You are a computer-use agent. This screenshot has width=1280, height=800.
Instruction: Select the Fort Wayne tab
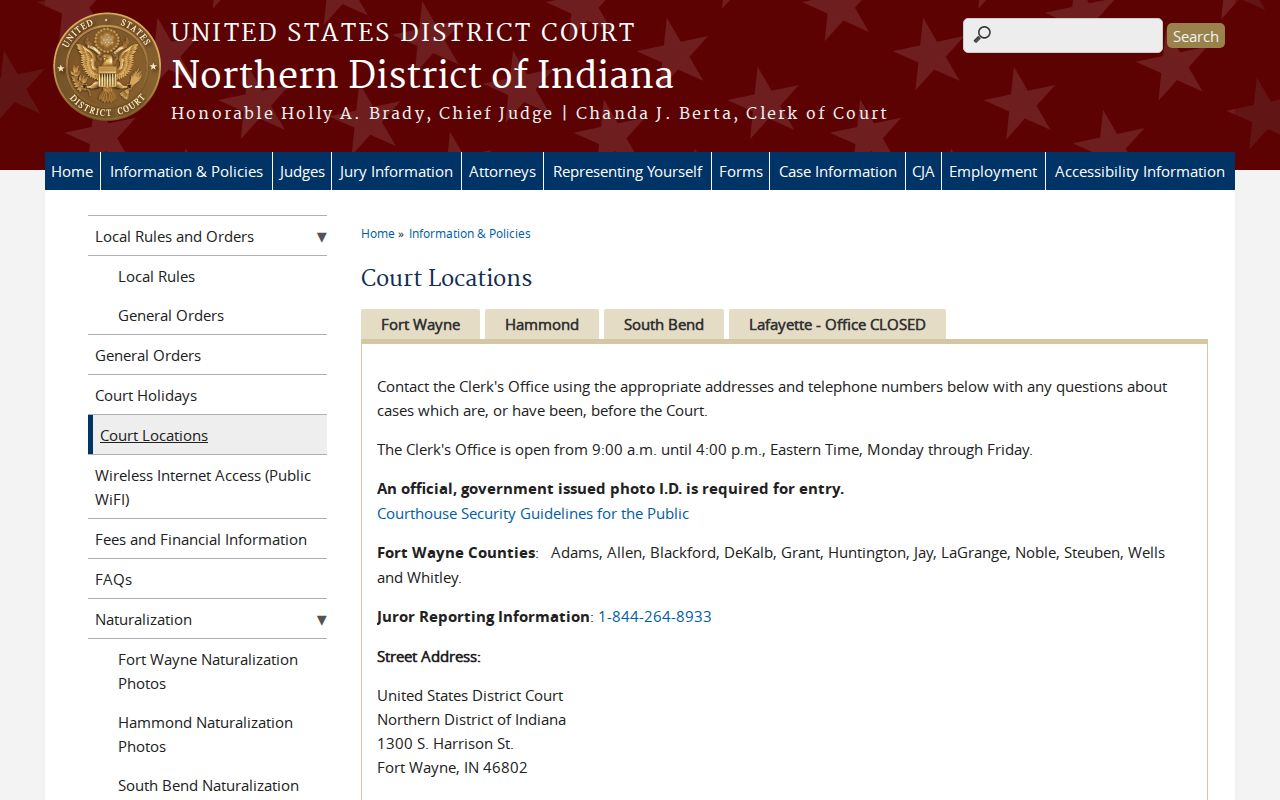click(421, 324)
